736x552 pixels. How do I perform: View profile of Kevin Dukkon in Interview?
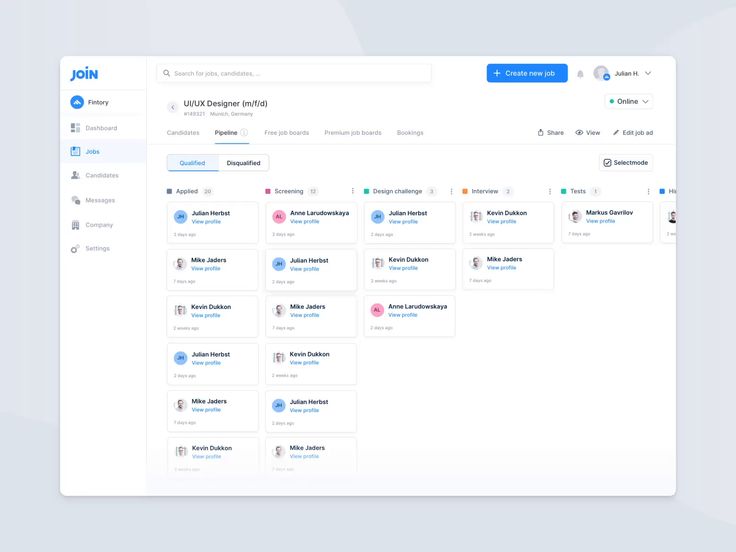[501, 222]
